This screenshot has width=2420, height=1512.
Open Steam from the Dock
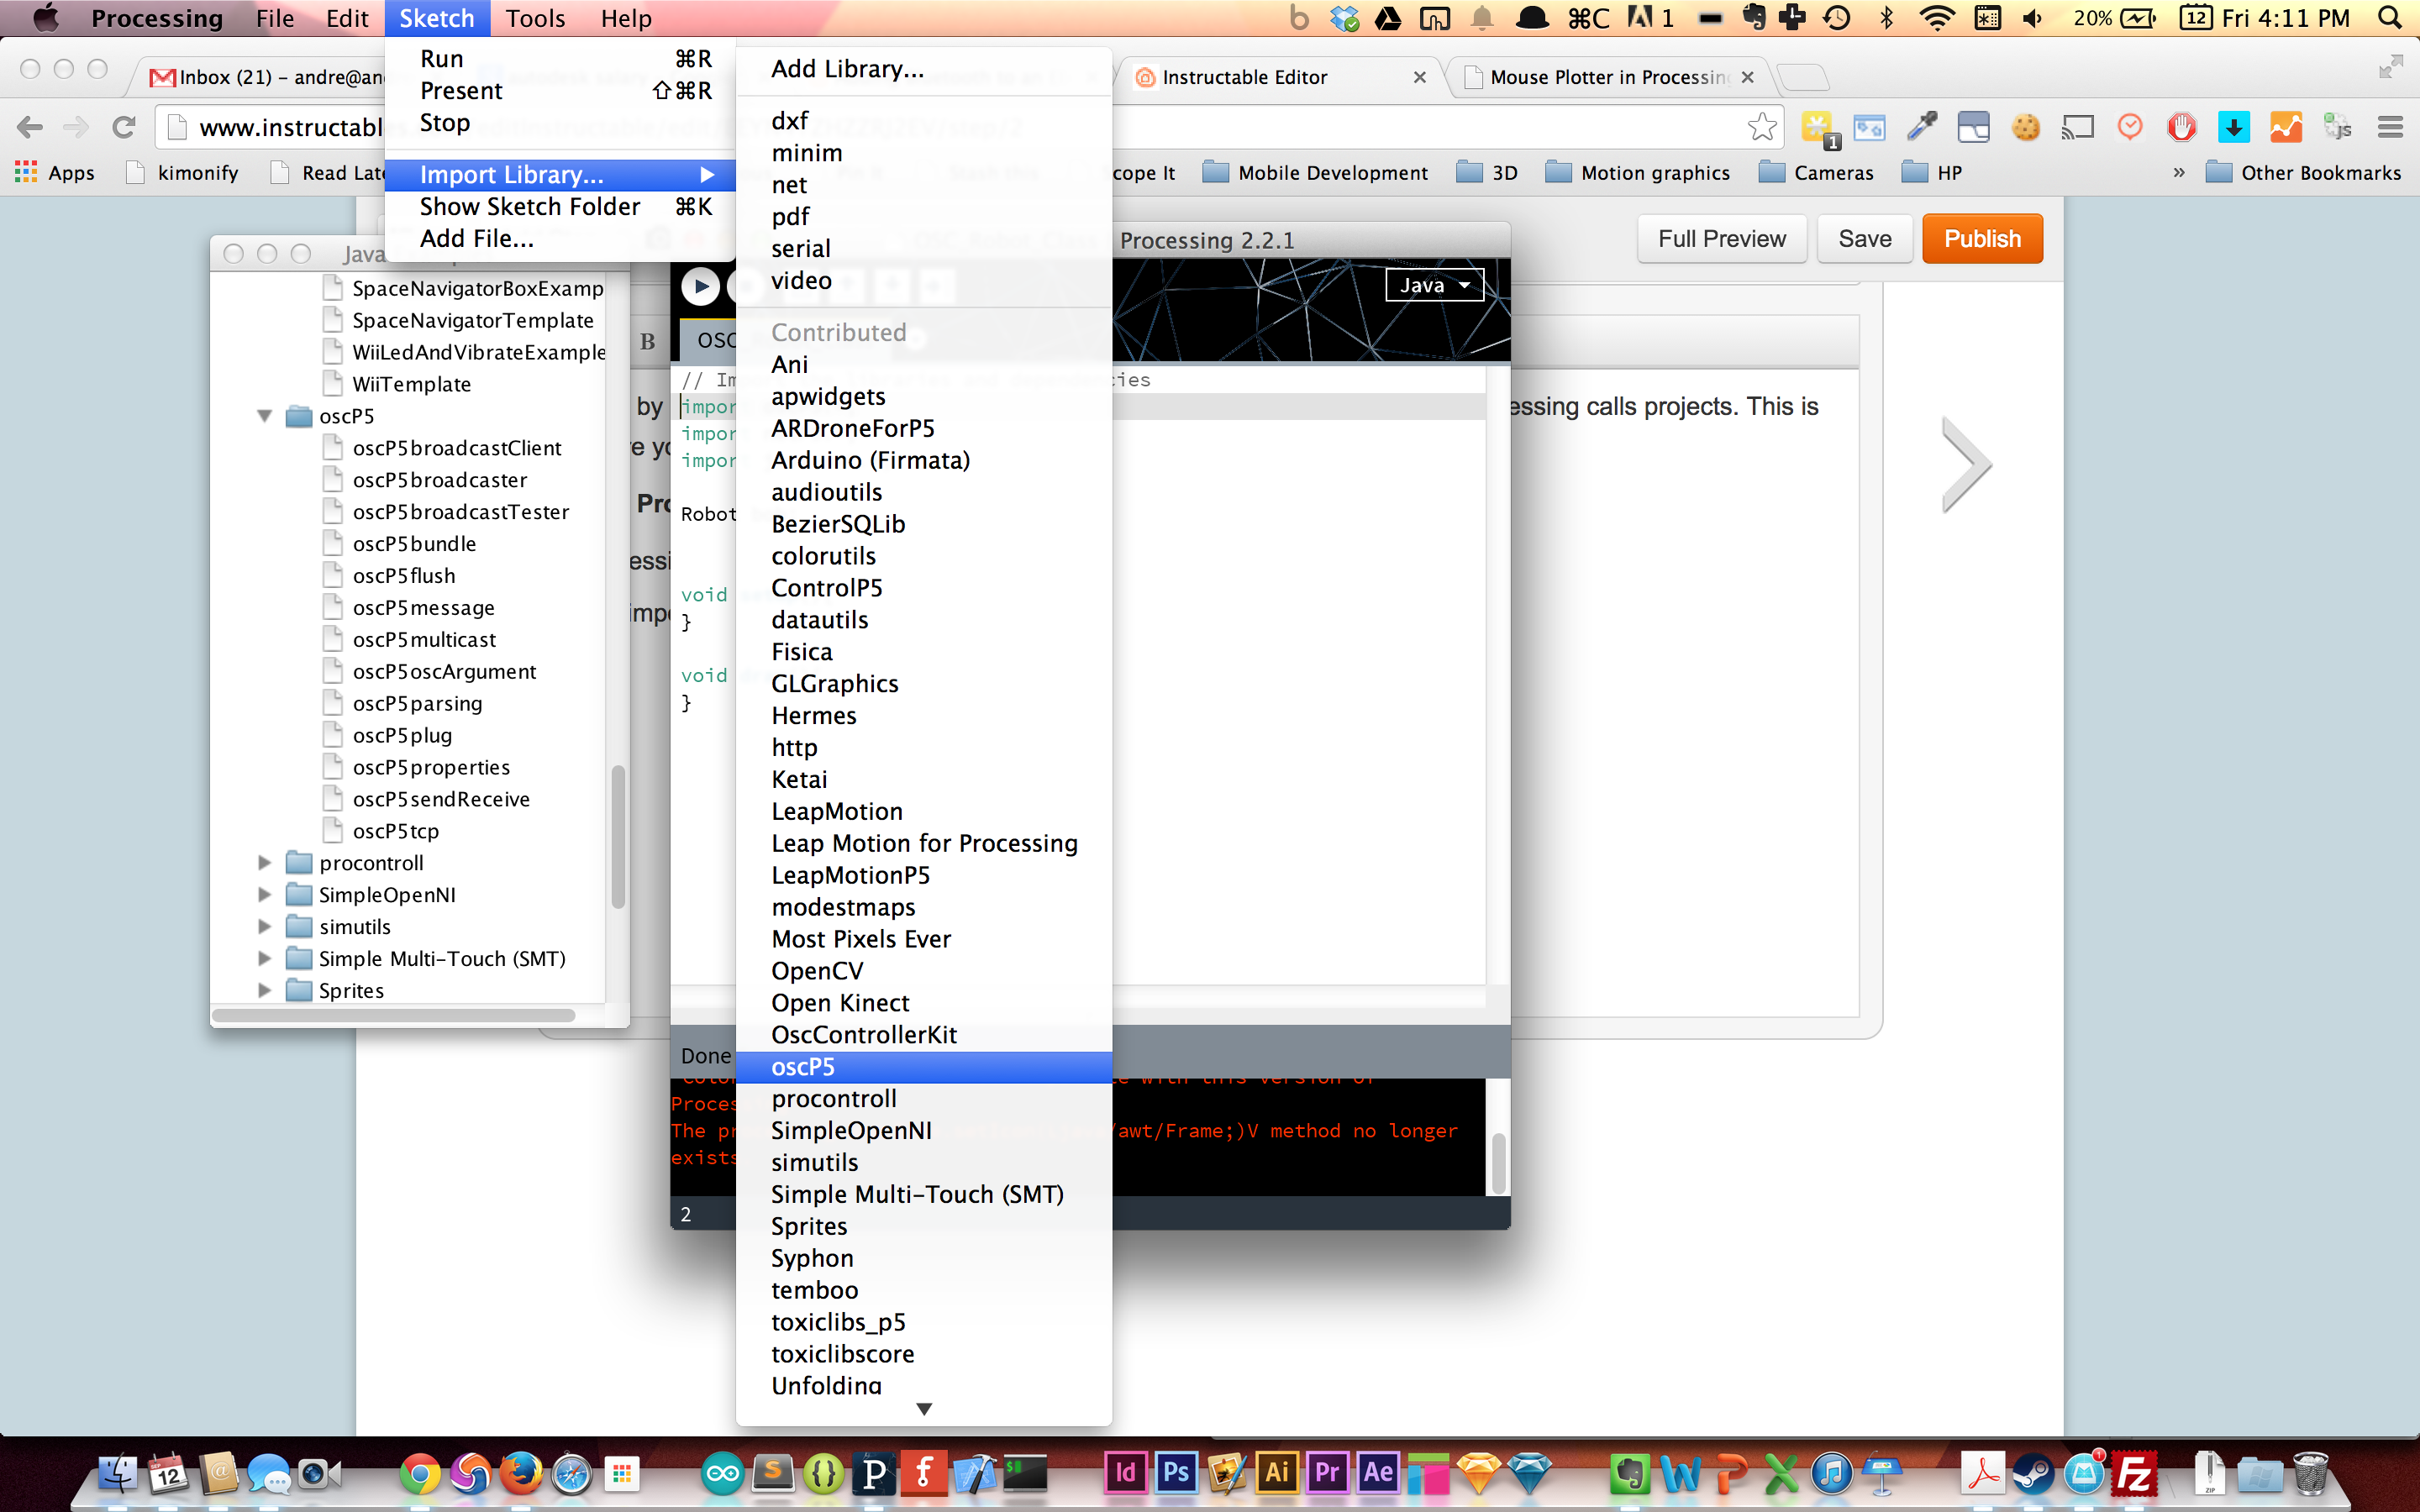tap(2034, 1474)
